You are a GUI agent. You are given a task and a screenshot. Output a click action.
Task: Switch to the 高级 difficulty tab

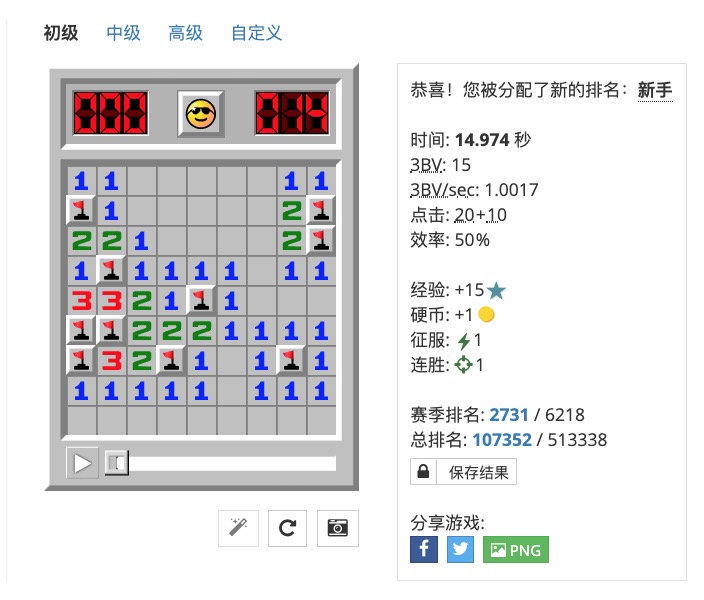click(x=185, y=33)
